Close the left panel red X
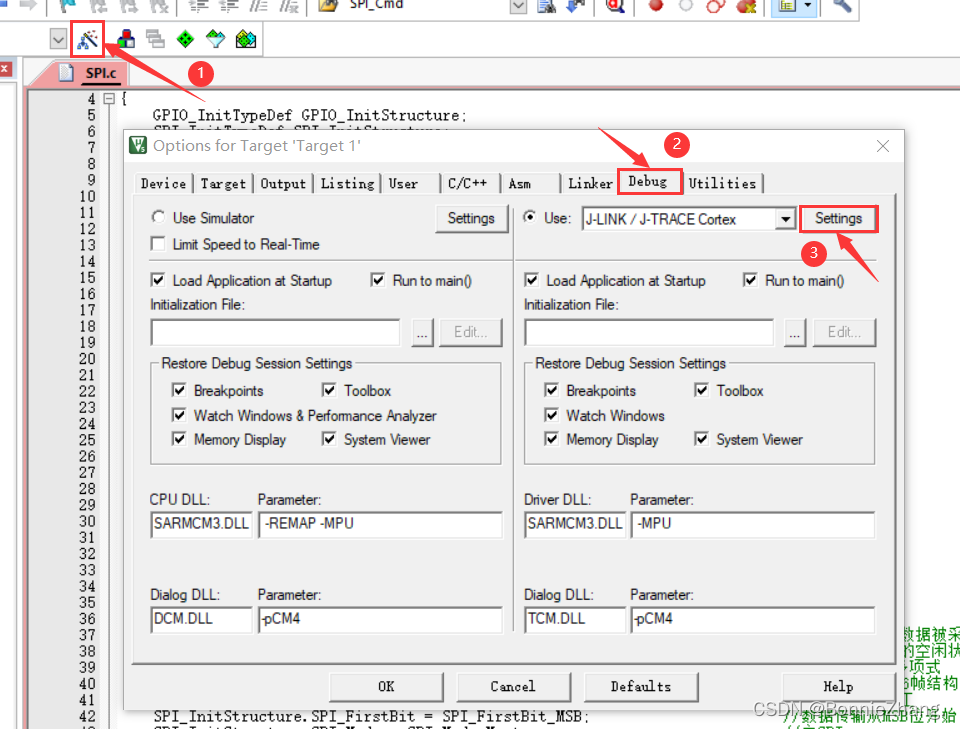The width and height of the screenshot is (960, 729). point(4,68)
